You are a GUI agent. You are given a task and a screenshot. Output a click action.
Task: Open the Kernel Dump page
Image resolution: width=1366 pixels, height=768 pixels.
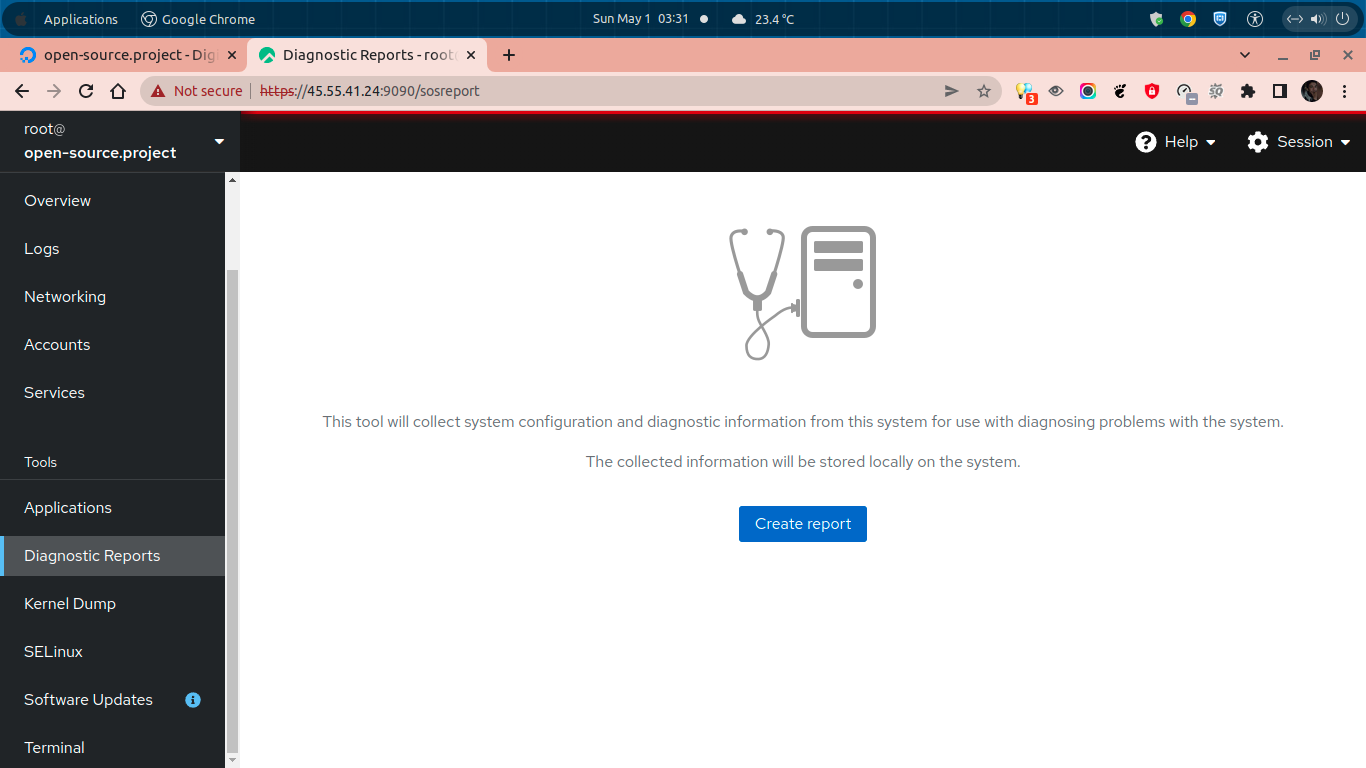(113, 604)
